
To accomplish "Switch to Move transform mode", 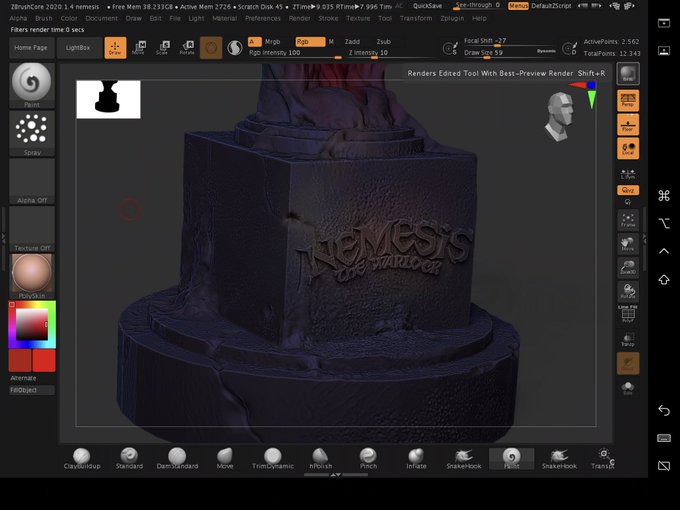I will click(139, 47).
